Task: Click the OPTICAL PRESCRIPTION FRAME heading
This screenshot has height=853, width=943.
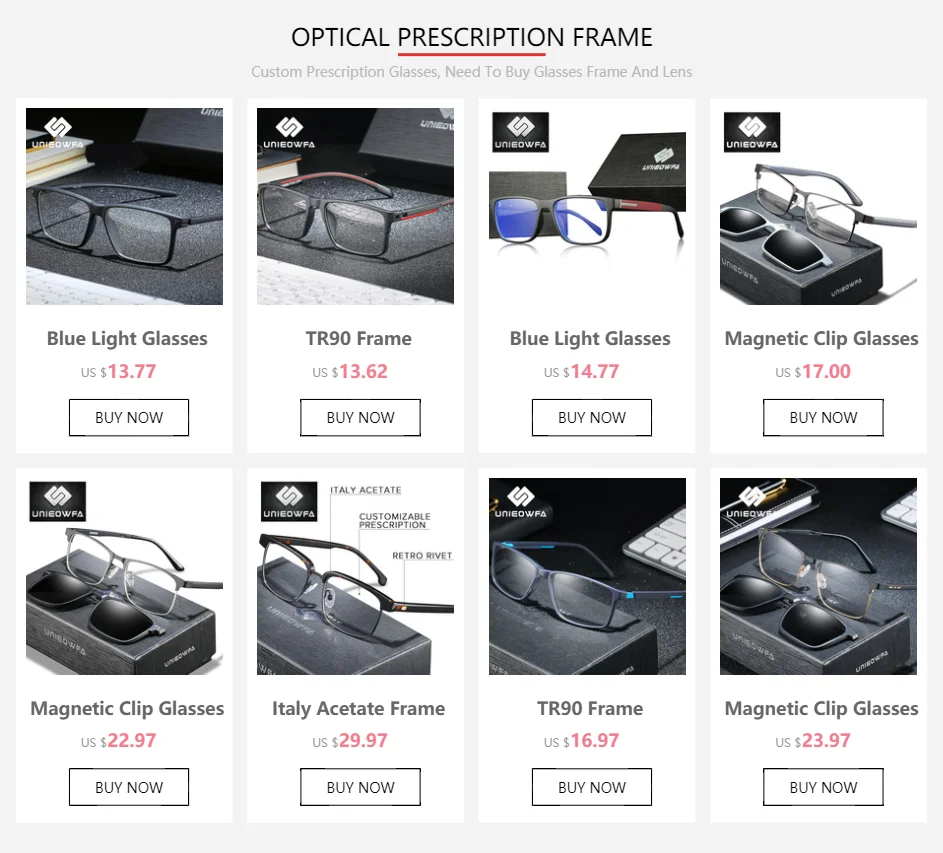Action: pyautogui.click(x=472, y=37)
